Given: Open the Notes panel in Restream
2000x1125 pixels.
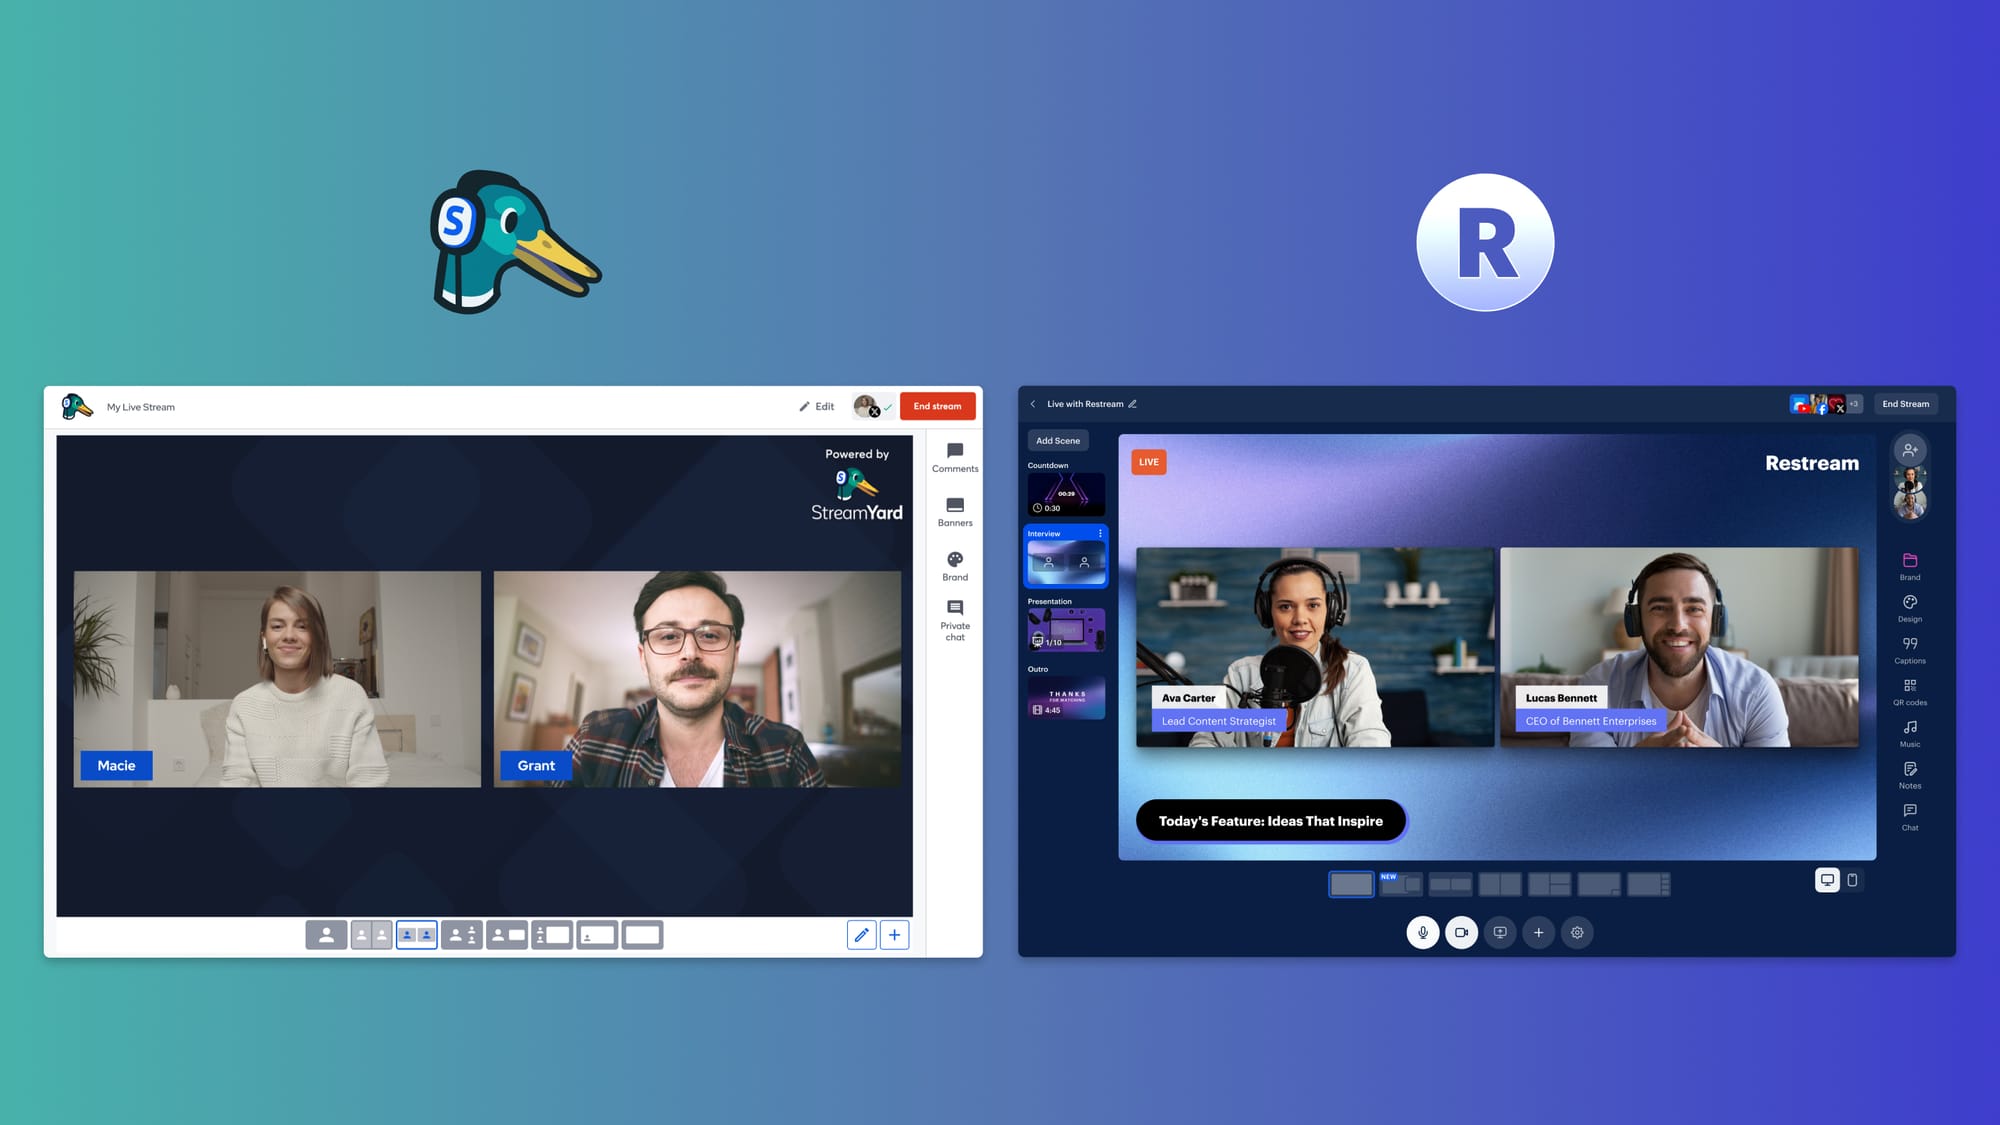Looking at the screenshot, I should click(x=1910, y=775).
